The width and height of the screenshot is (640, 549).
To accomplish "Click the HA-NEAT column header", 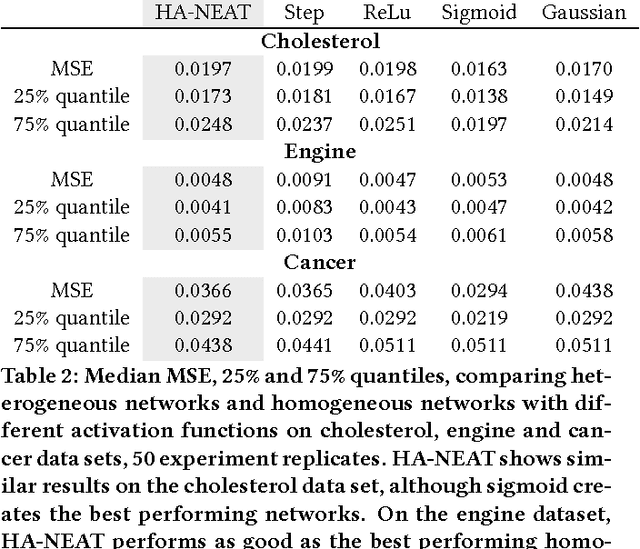I will tap(203, 14).
